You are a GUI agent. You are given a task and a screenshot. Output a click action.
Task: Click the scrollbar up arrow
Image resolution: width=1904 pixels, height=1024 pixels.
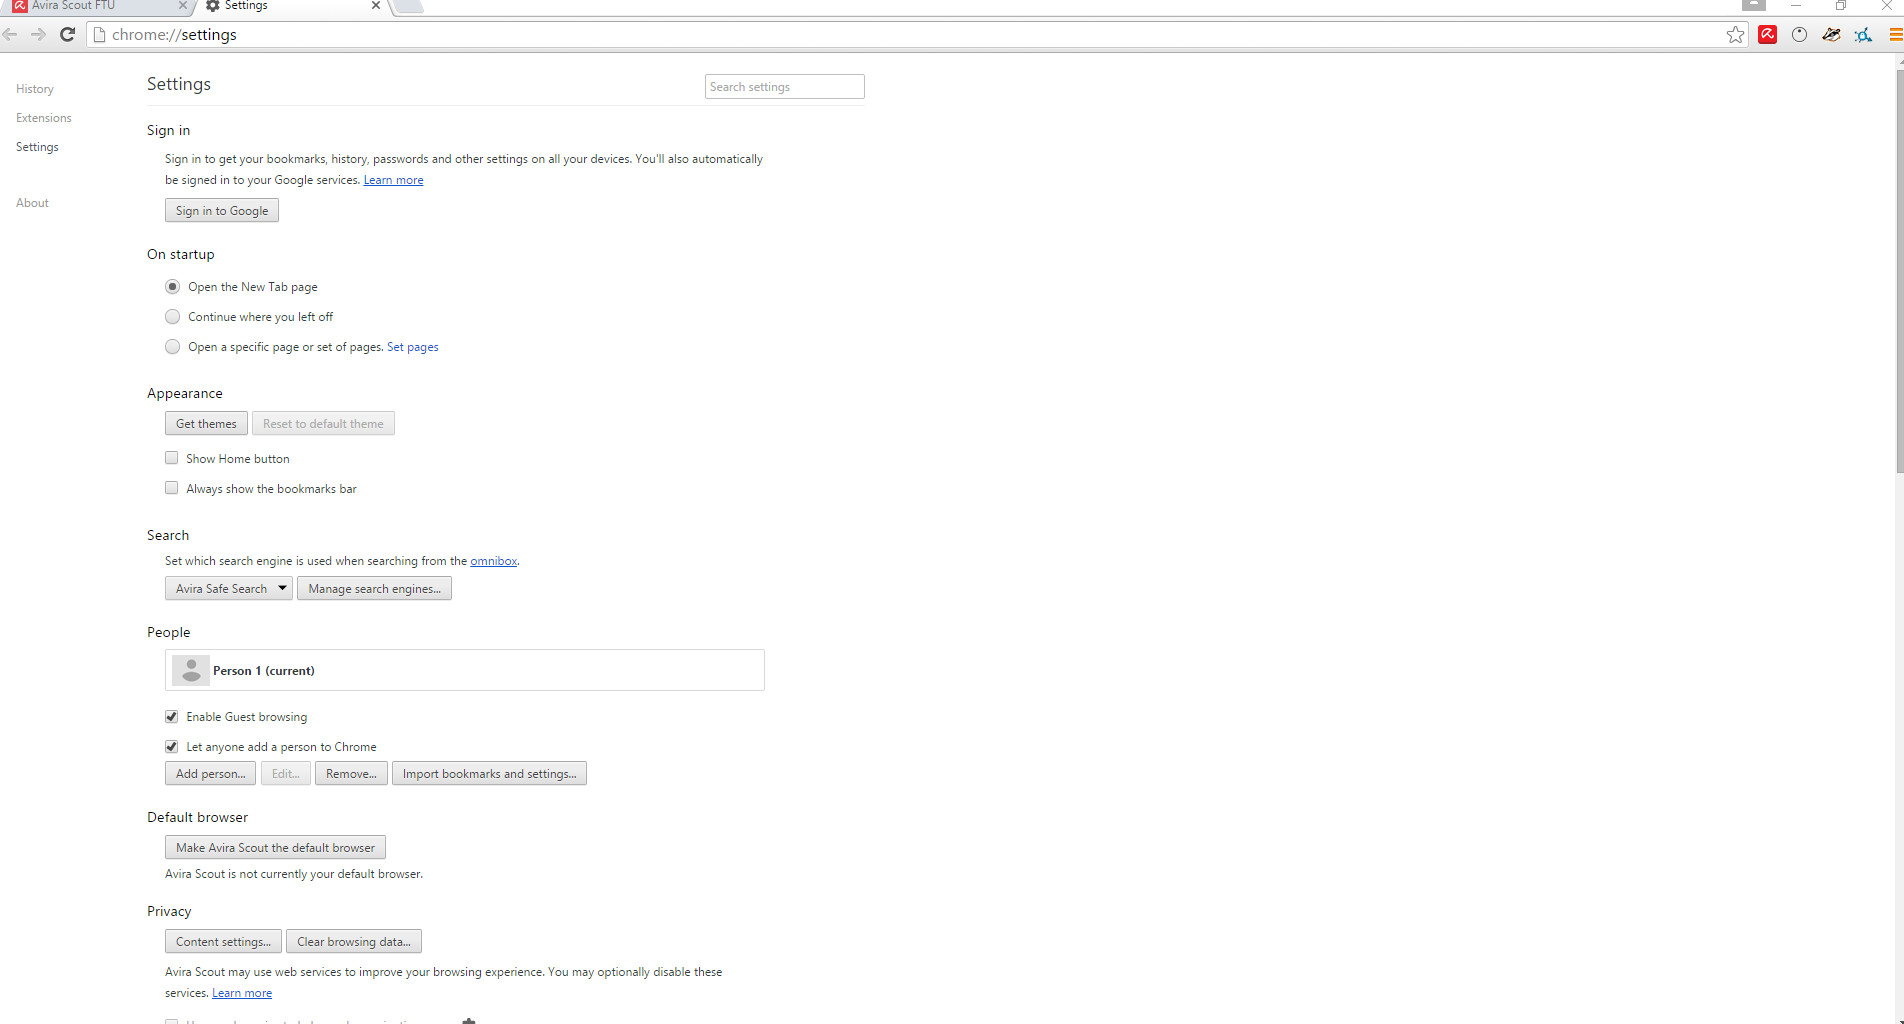point(1900,61)
